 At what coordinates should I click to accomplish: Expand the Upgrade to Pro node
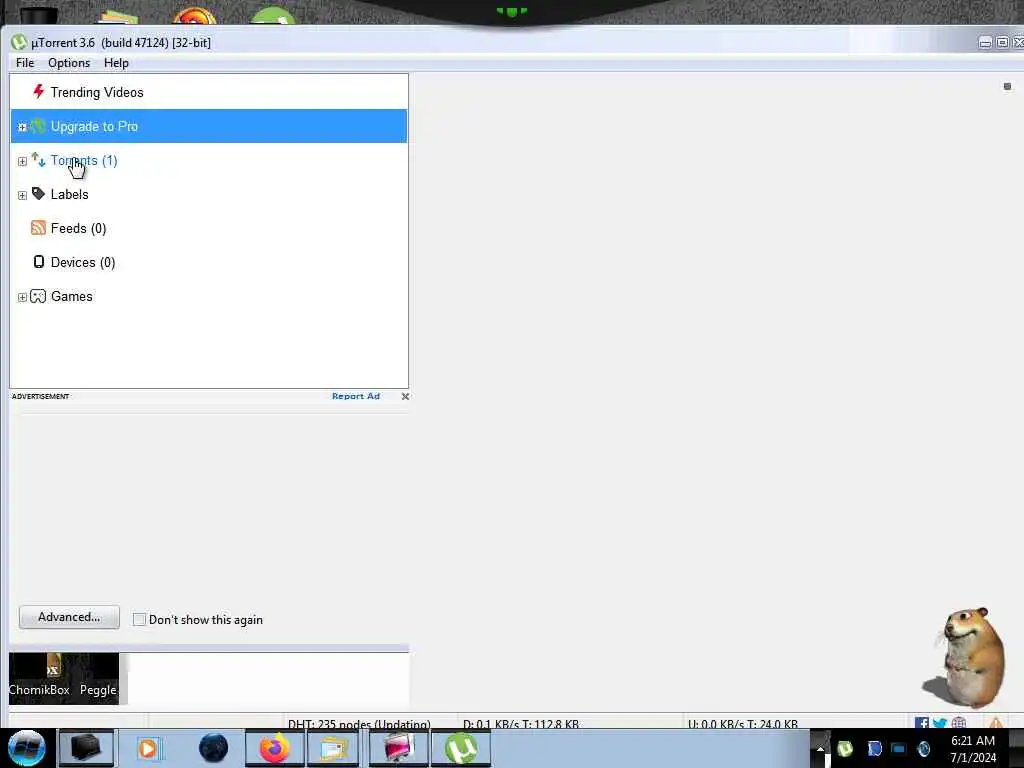point(22,127)
